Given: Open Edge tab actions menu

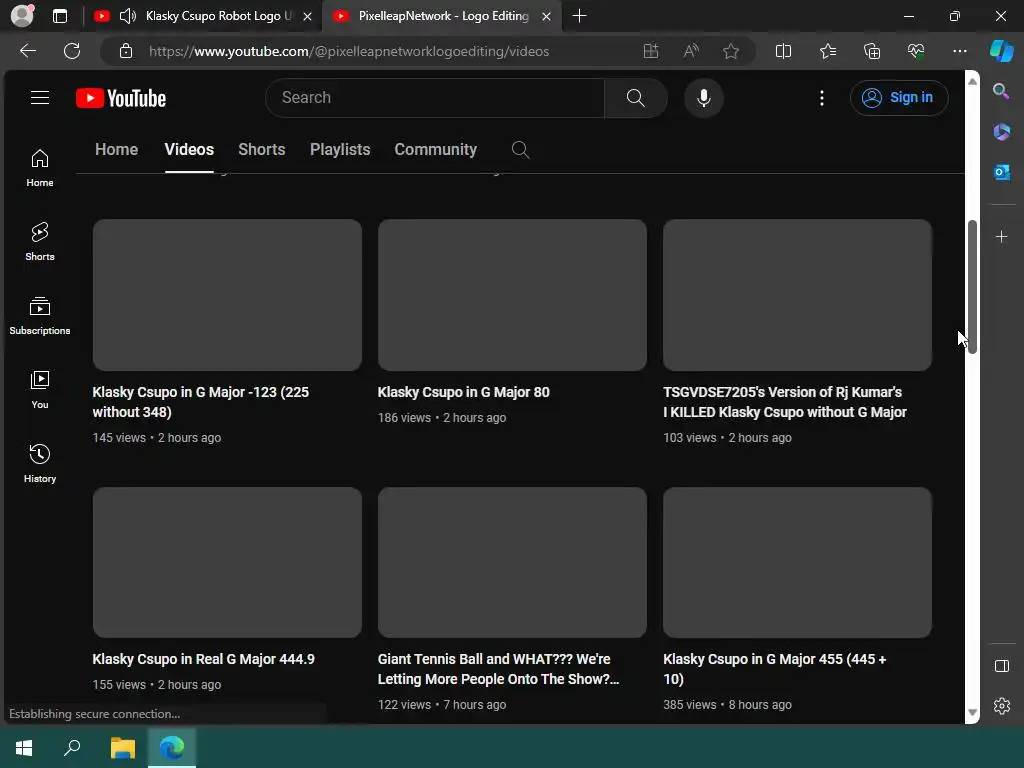Looking at the screenshot, I should (x=60, y=16).
